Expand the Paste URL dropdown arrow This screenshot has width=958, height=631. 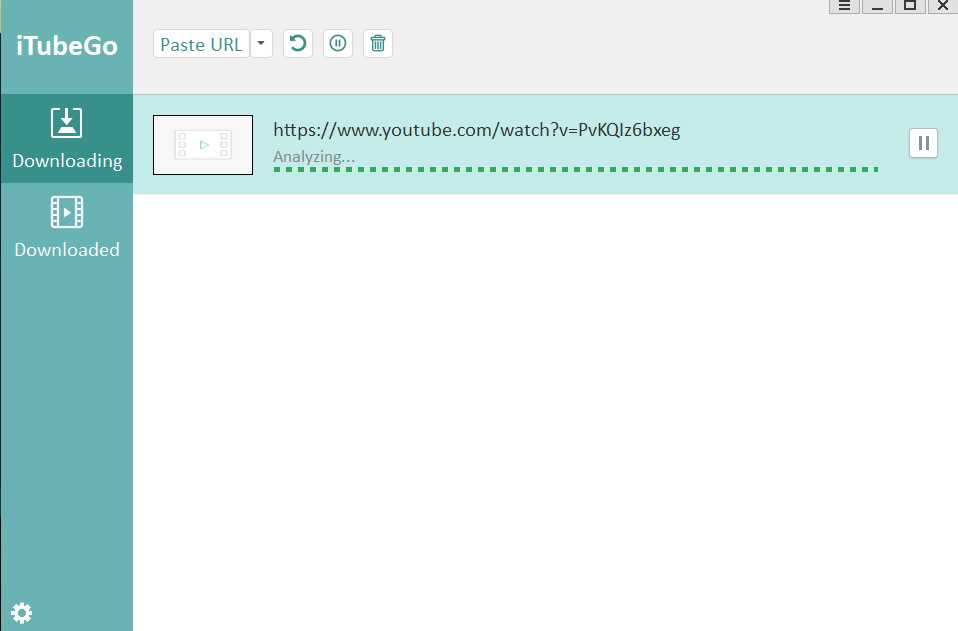pos(261,44)
